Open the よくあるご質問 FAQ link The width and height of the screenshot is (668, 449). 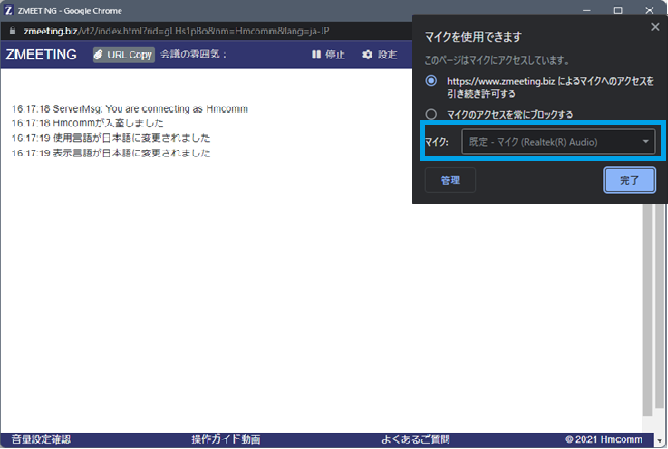(415, 440)
